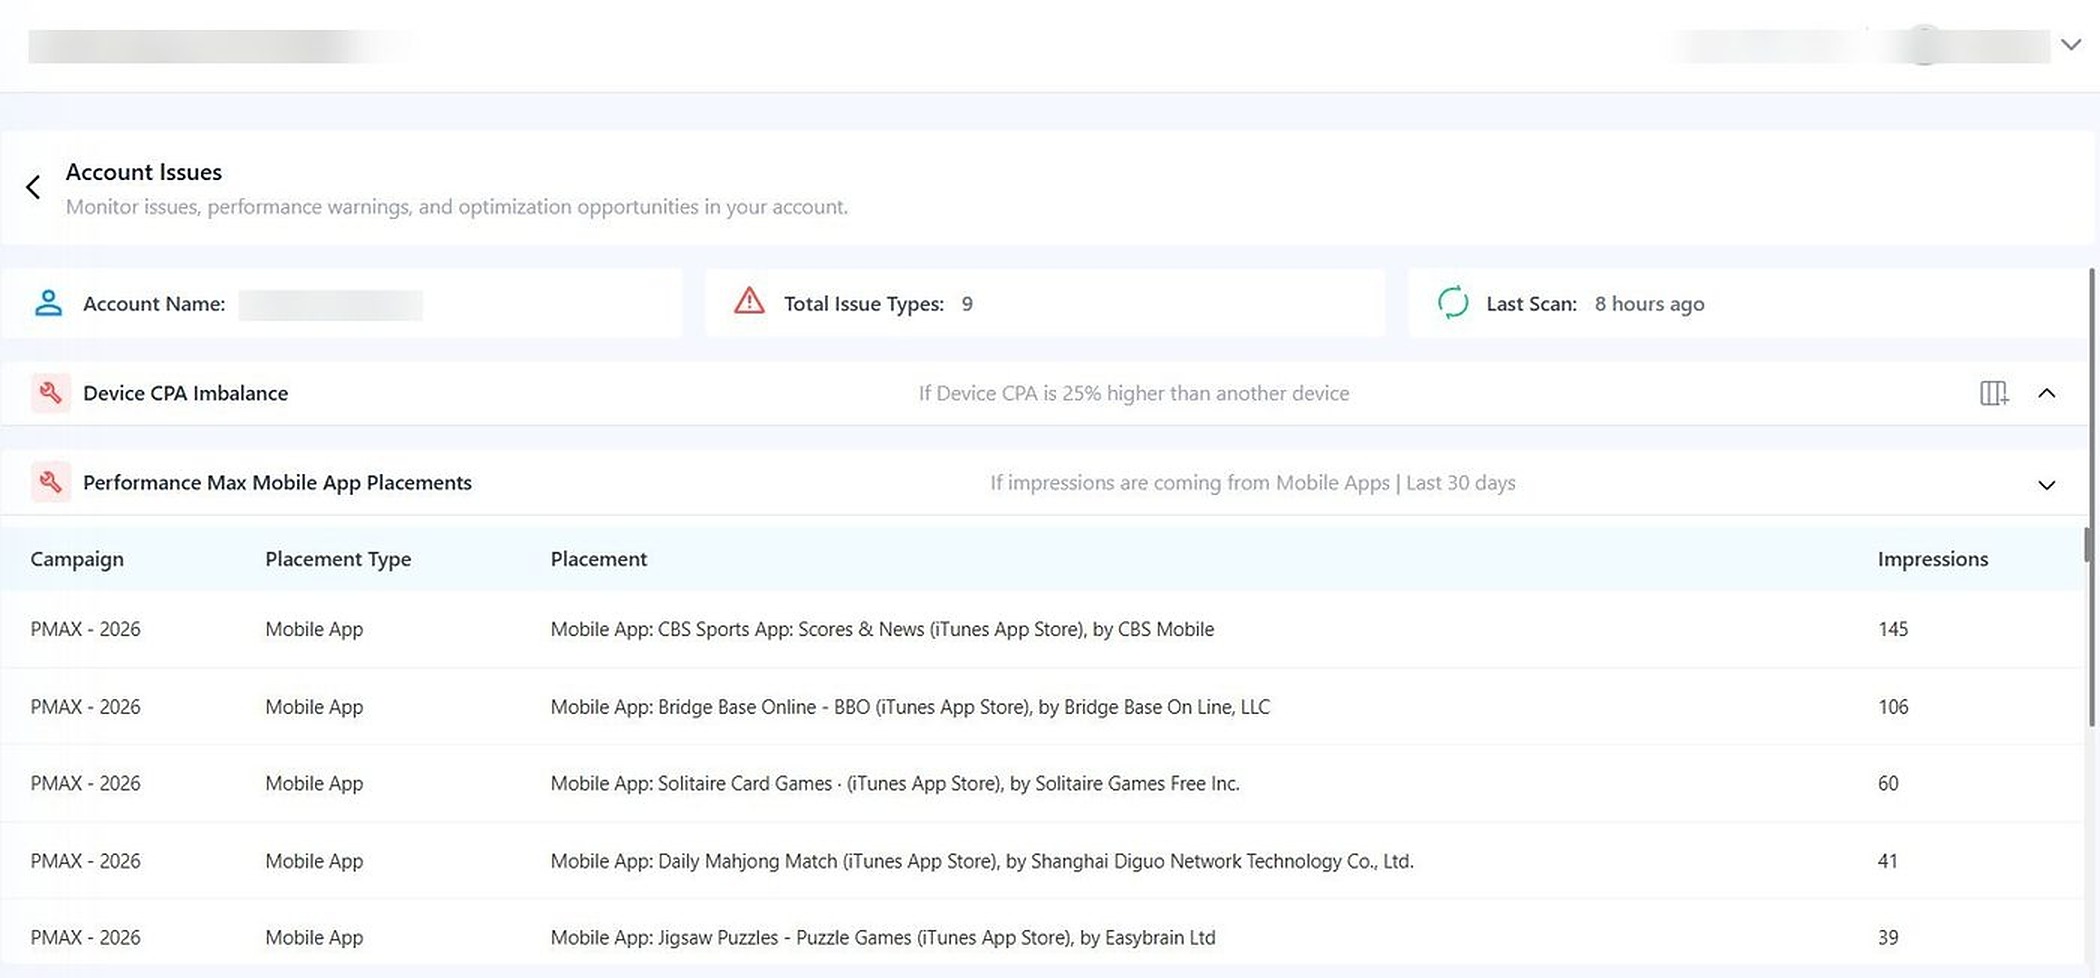Click the impressions value 60
Screen dimensions: 2100x978
pos(1888,784)
